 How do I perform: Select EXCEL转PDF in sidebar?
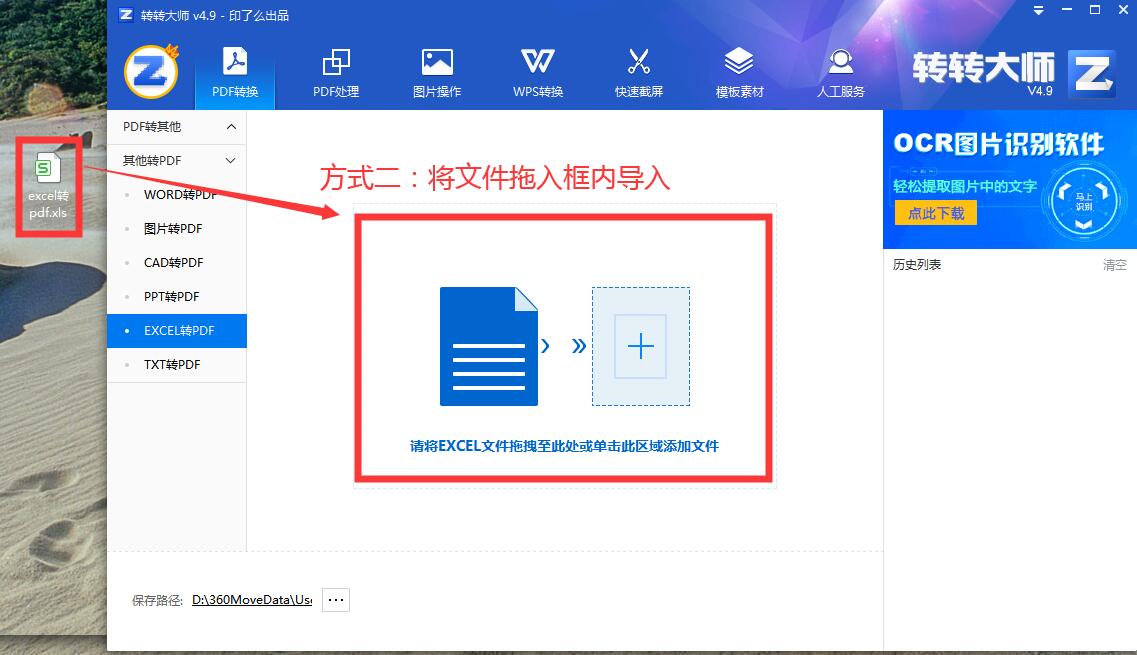pyautogui.click(x=177, y=331)
